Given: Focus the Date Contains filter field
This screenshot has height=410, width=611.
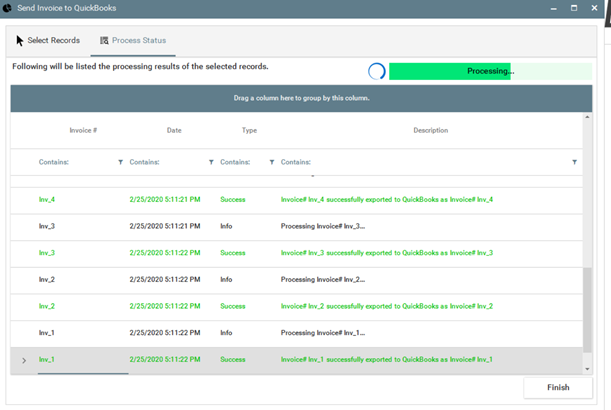Looking at the screenshot, I should (165, 162).
